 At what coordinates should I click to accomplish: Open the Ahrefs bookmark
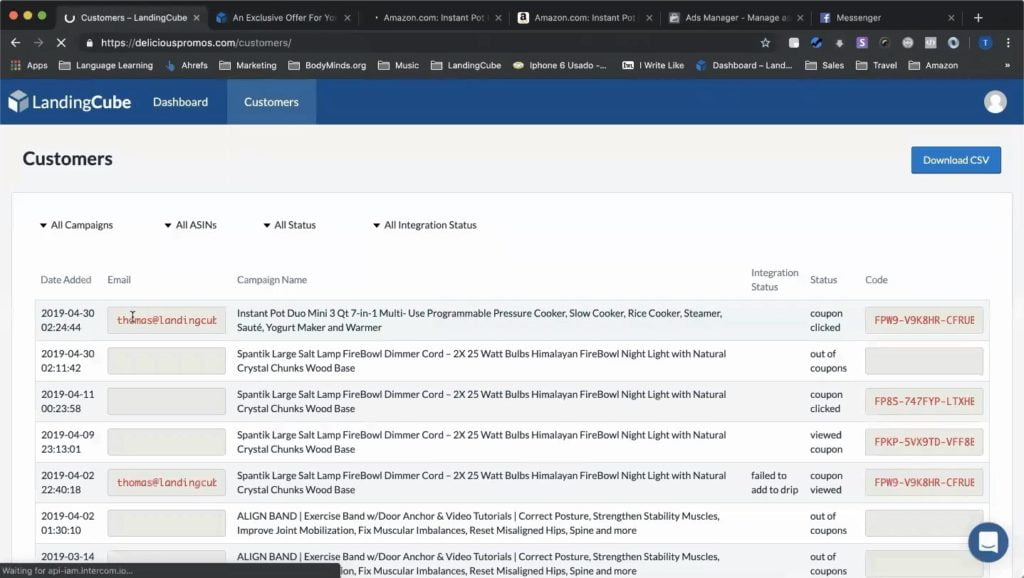(187, 65)
